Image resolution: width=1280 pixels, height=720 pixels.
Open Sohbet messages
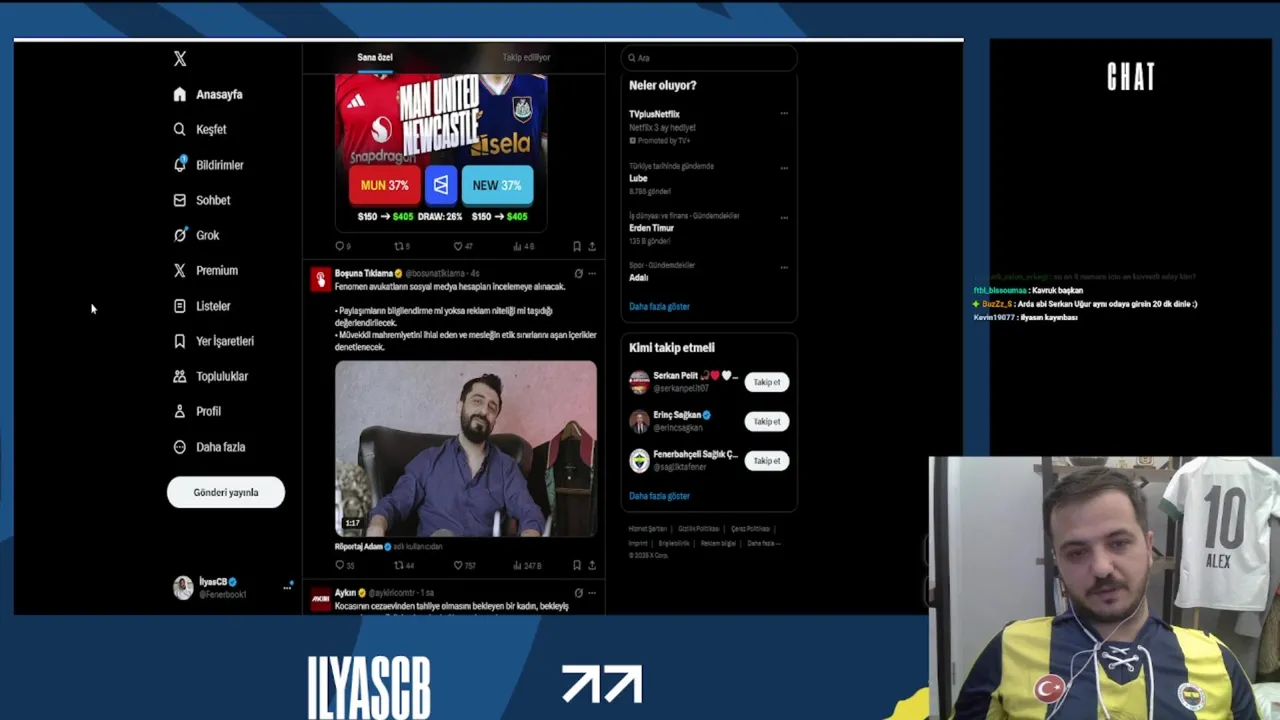click(x=202, y=200)
